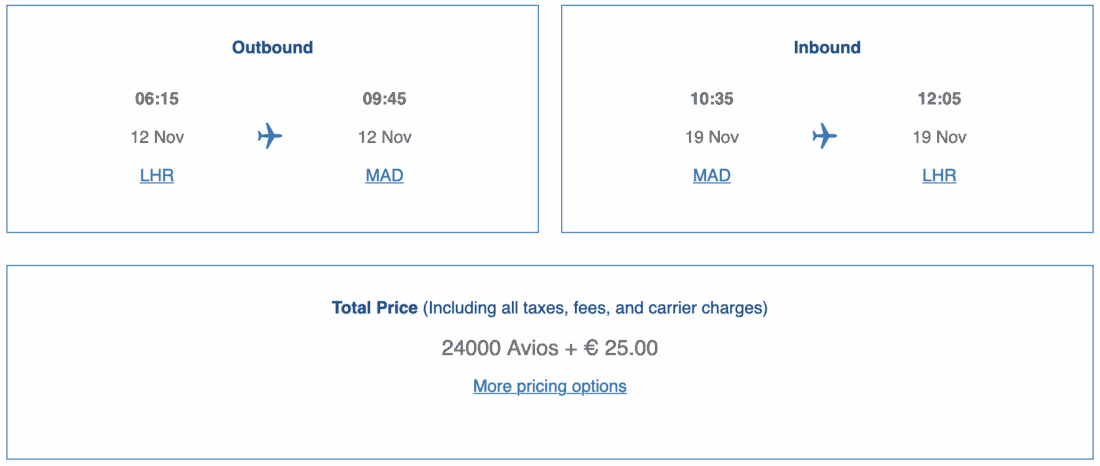Select the 10:35 inbound departure time
The image size is (1100, 466).
(x=712, y=99)
